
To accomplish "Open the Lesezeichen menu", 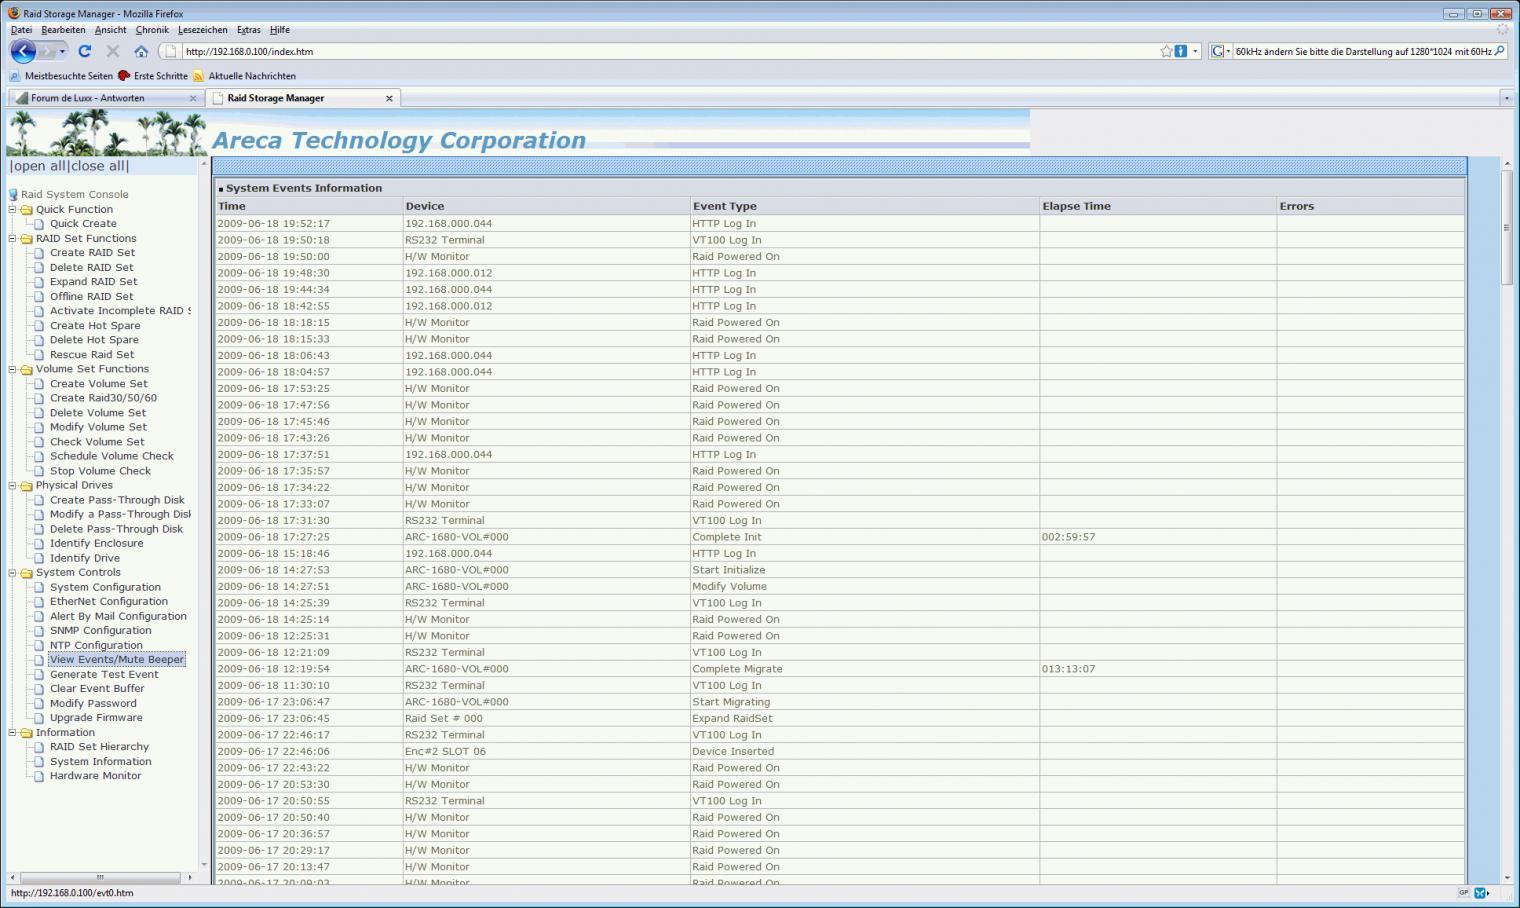I will tap(203, 30).
